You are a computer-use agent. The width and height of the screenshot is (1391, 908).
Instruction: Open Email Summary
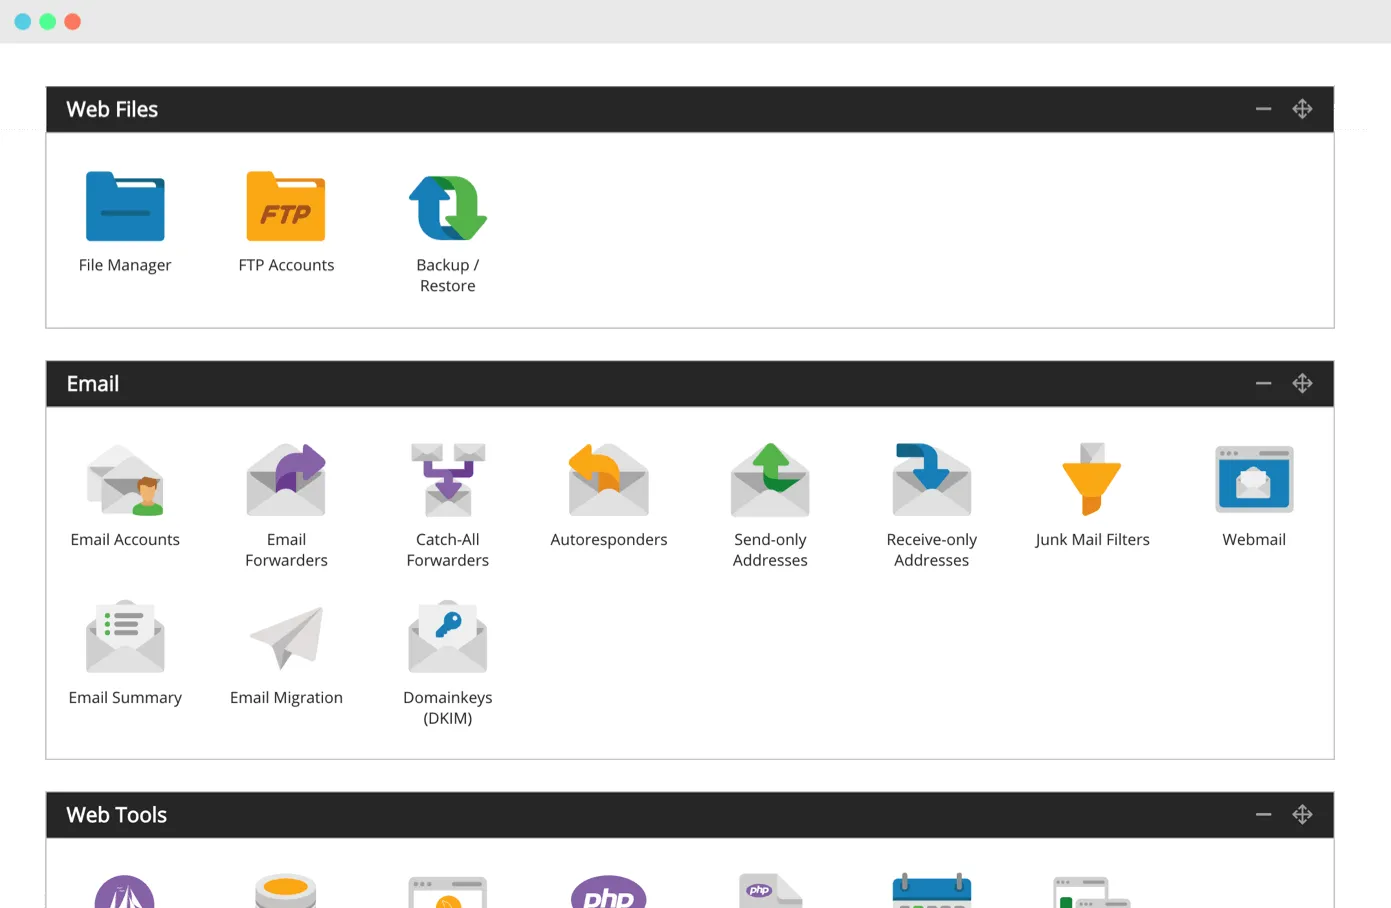[x=125, y=636]
